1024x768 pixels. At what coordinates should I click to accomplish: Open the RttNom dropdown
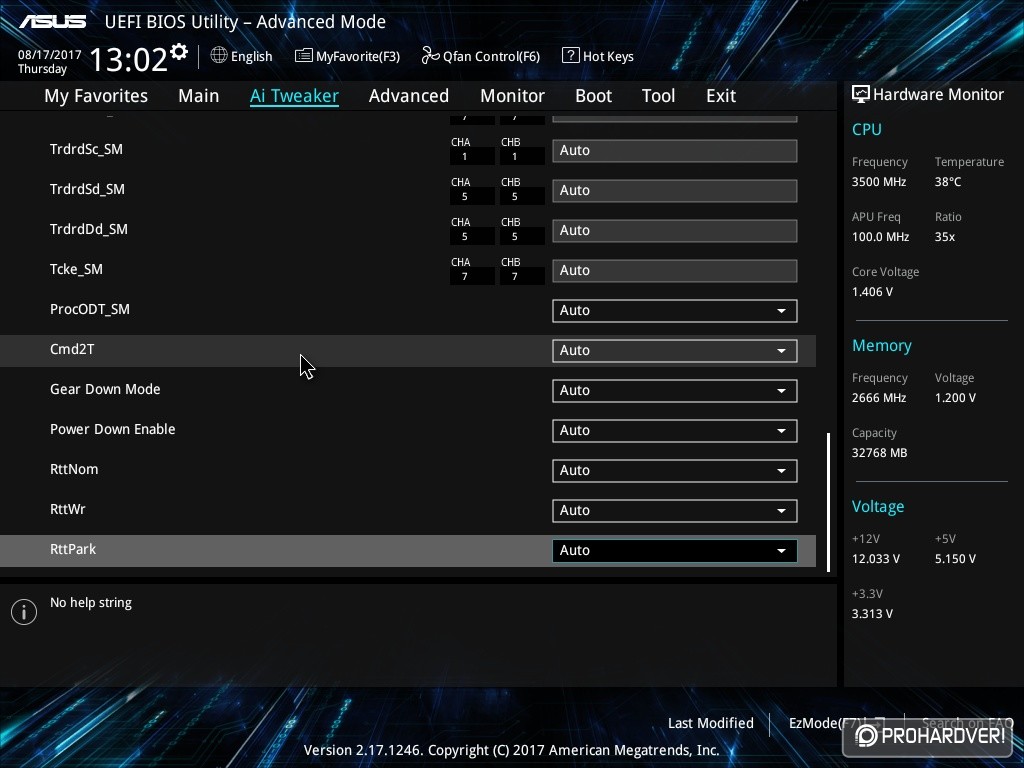coord(675,471)
